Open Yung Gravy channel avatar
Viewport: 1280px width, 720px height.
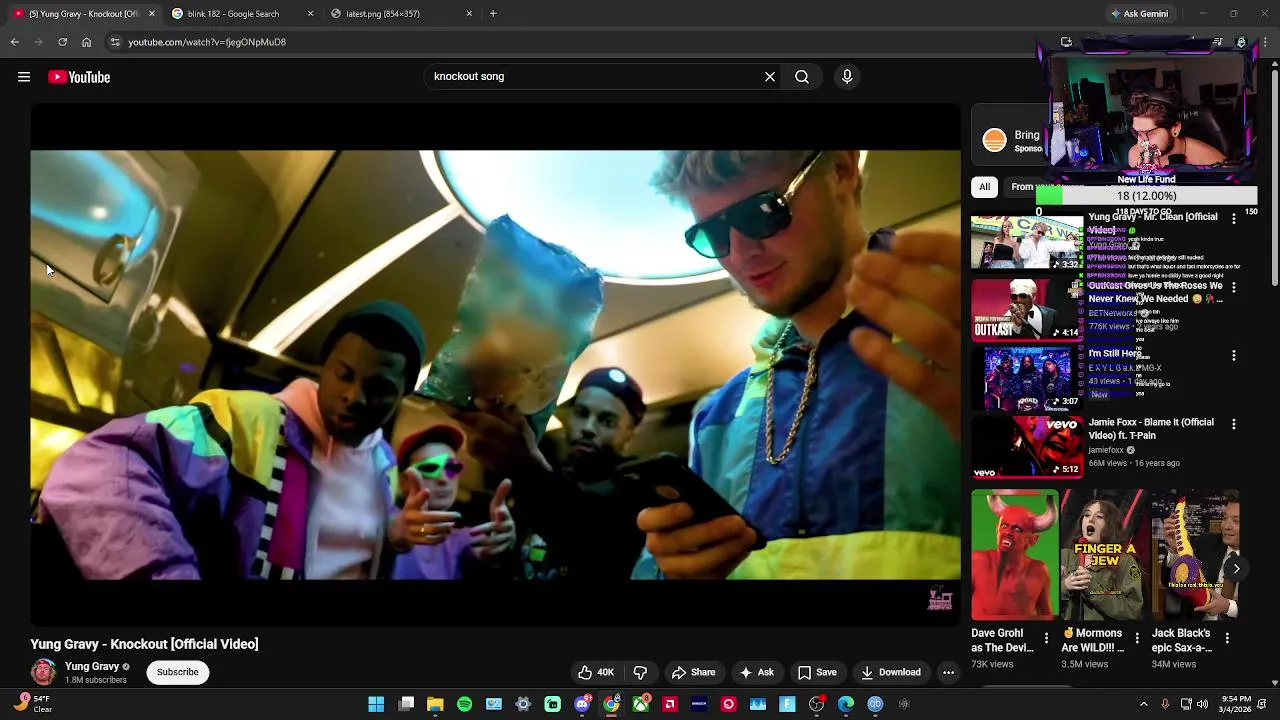coord(43,672)
